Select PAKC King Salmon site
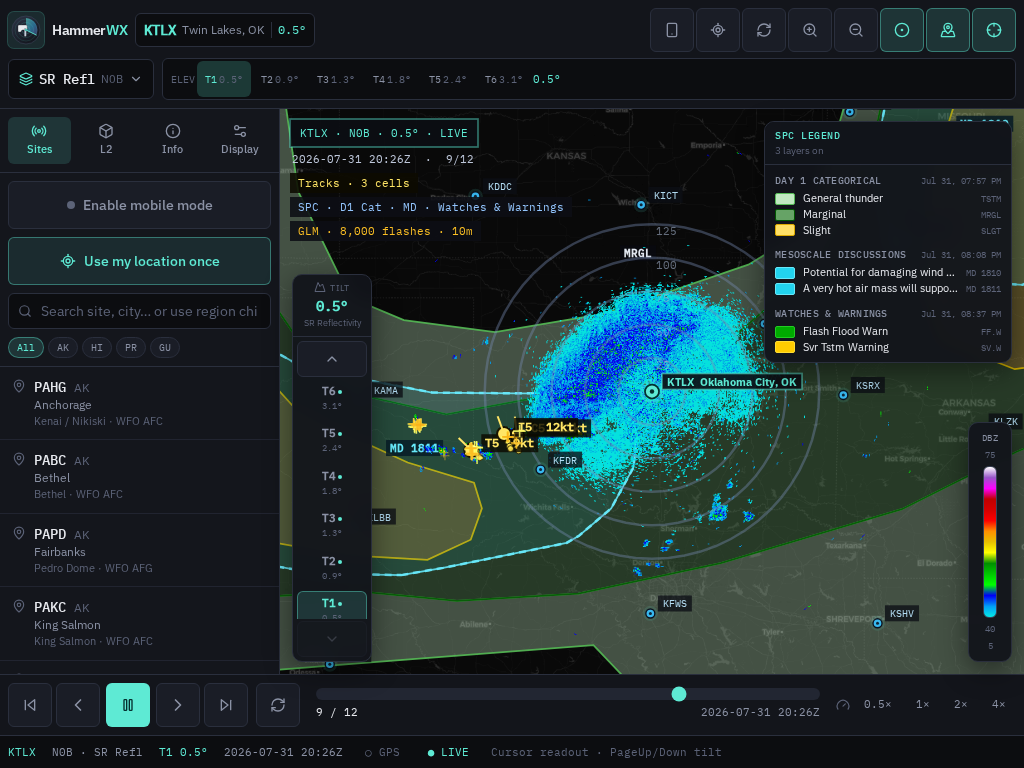This screenshot has width=1024, height=768. (140, 624)
